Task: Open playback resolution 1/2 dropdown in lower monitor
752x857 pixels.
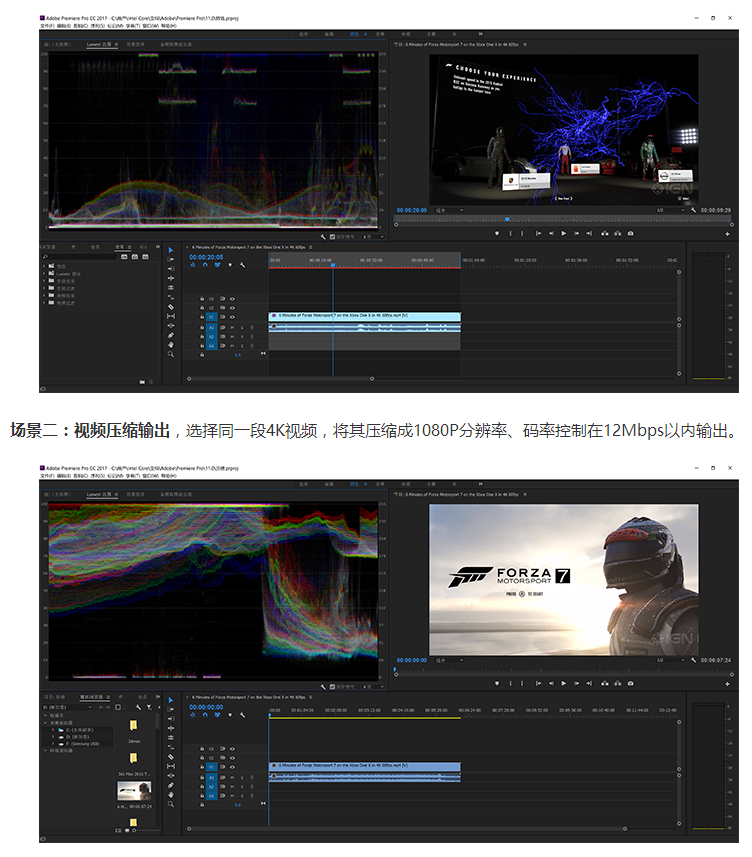Action: pos(670,660)
